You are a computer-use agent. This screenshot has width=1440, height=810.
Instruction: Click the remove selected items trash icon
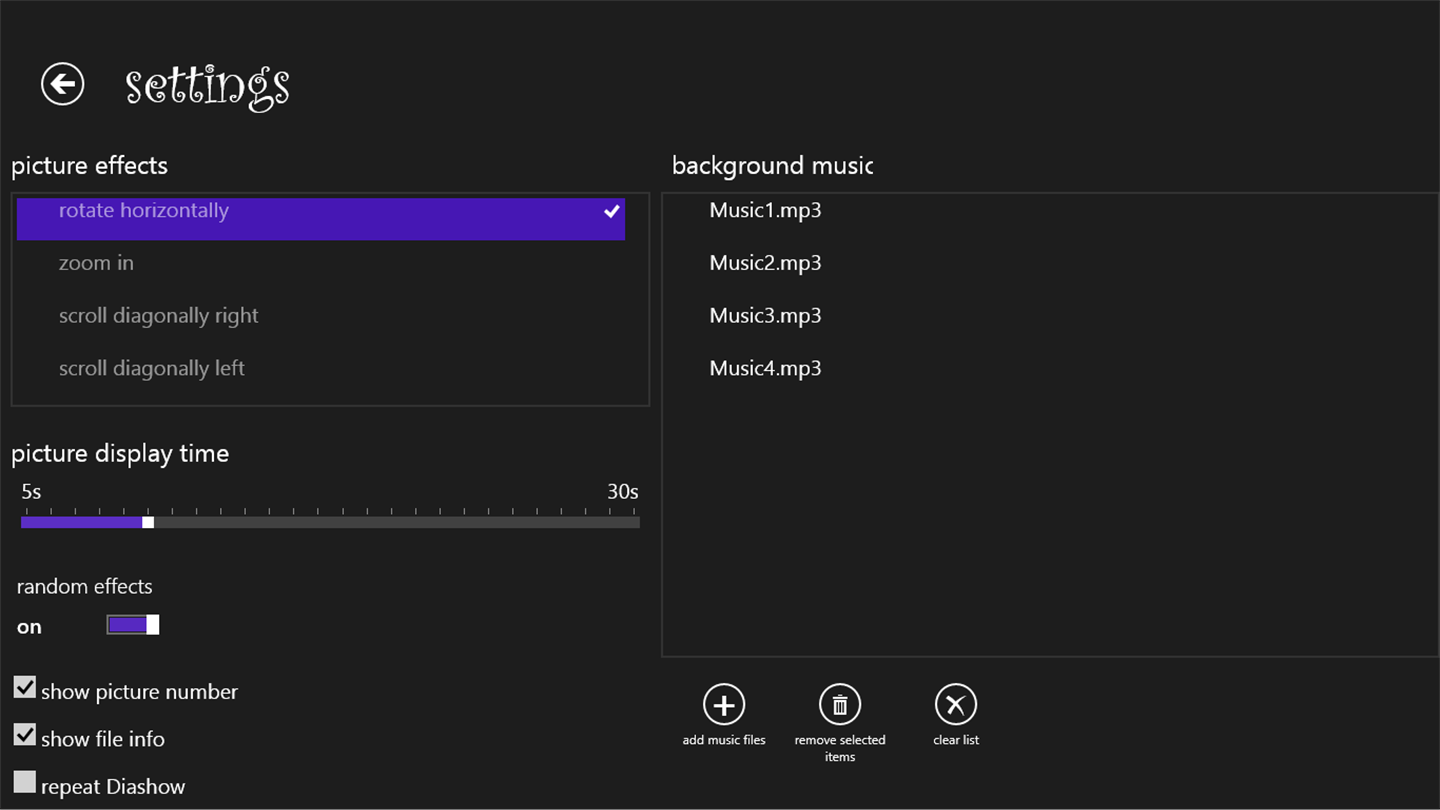click(840, 705)
